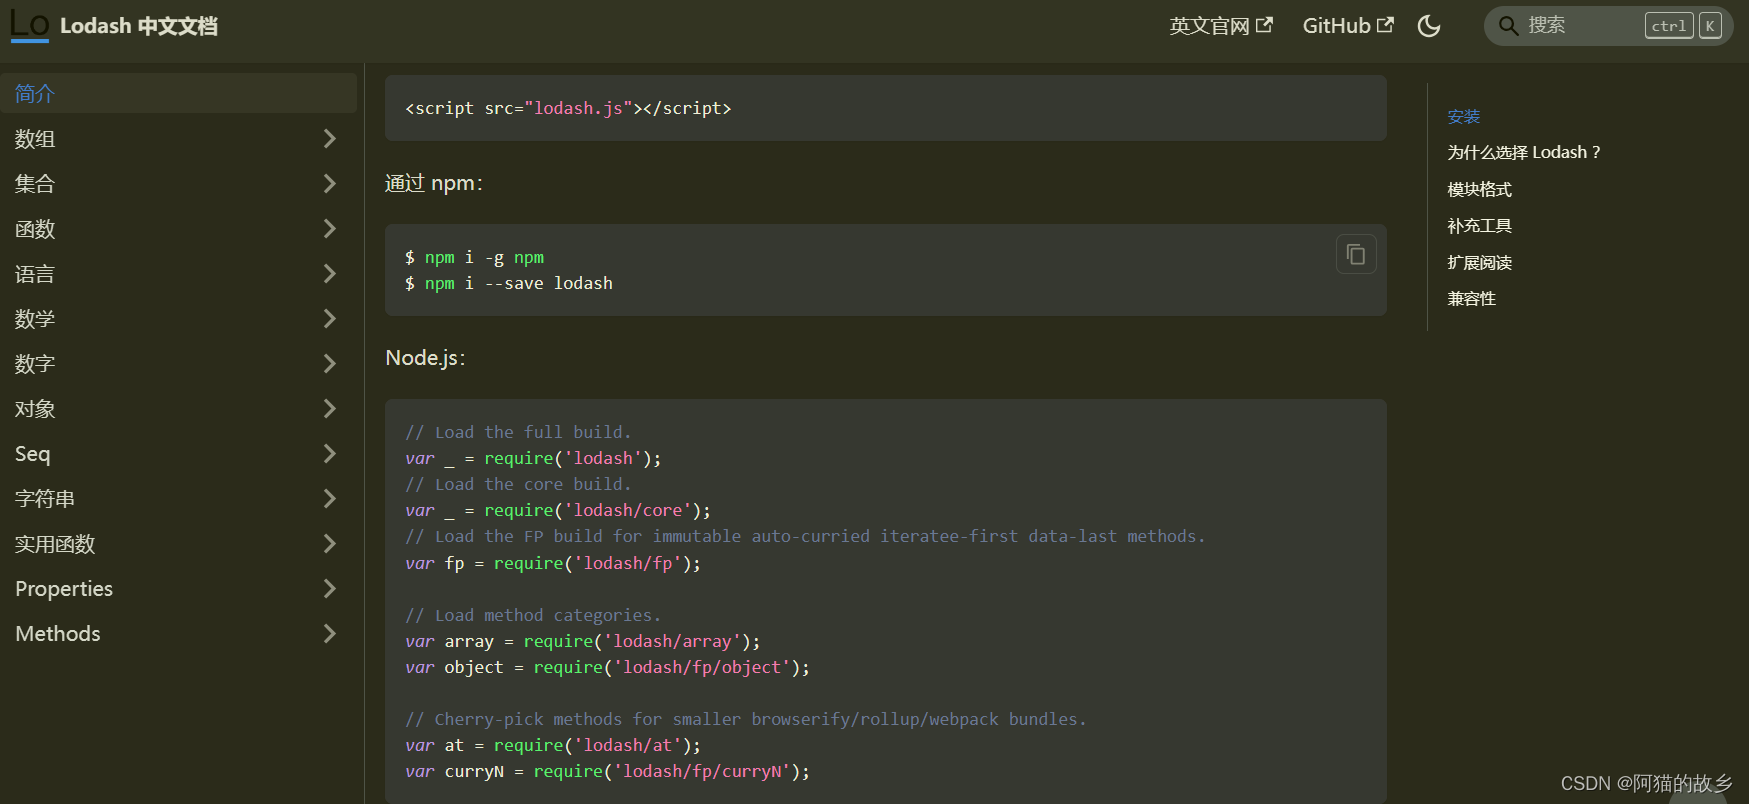Open 数组 sidebar item
Image resolution: width=1749 pixels, height=804 pixels.
35,139
